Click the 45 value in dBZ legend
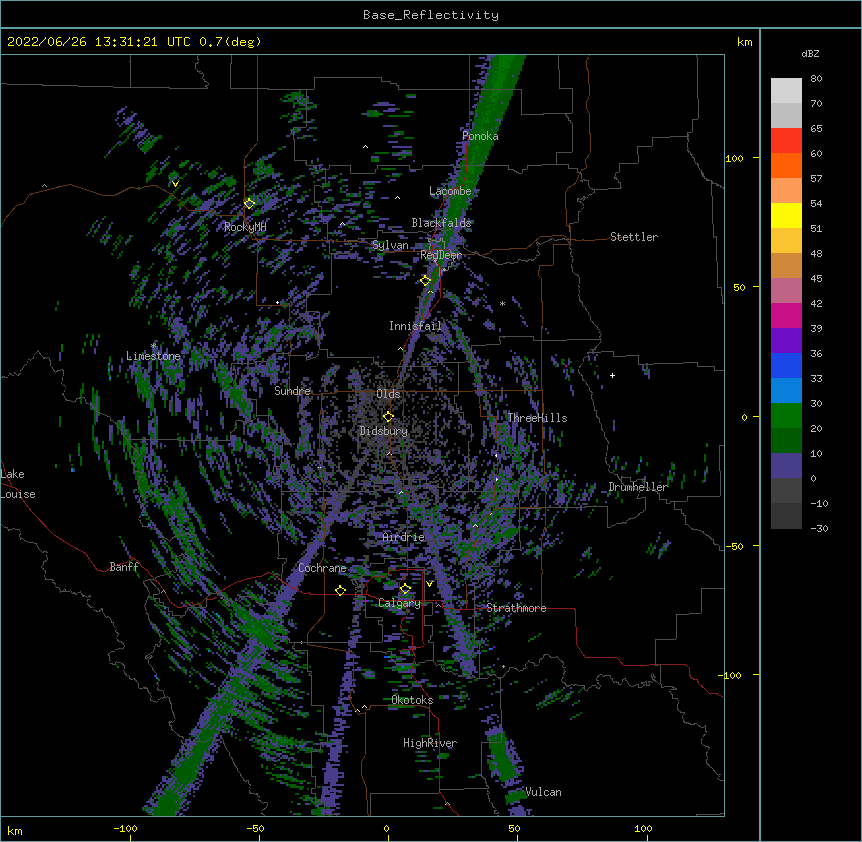This screenshot has width=862, height=842. point(816,278)
